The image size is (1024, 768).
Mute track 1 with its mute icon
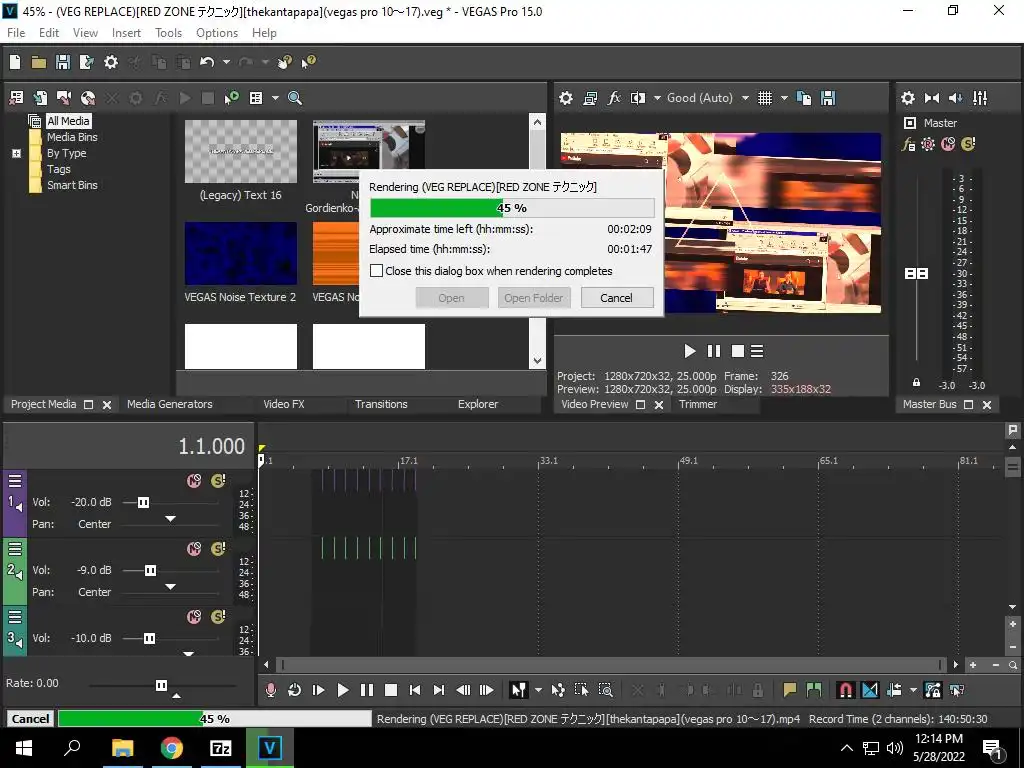[x=194, y=481]
